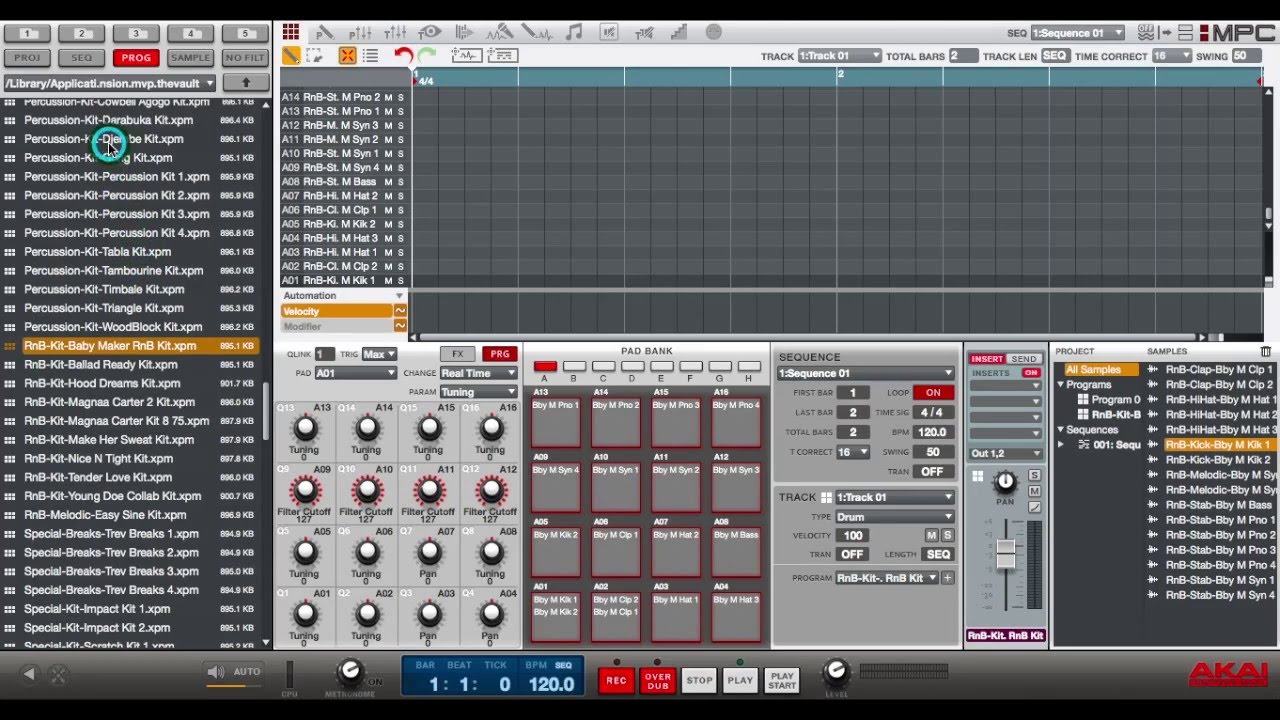1280x720 pixels.
Task: Click the REC transport button
Action: click(x=616, y=680)
